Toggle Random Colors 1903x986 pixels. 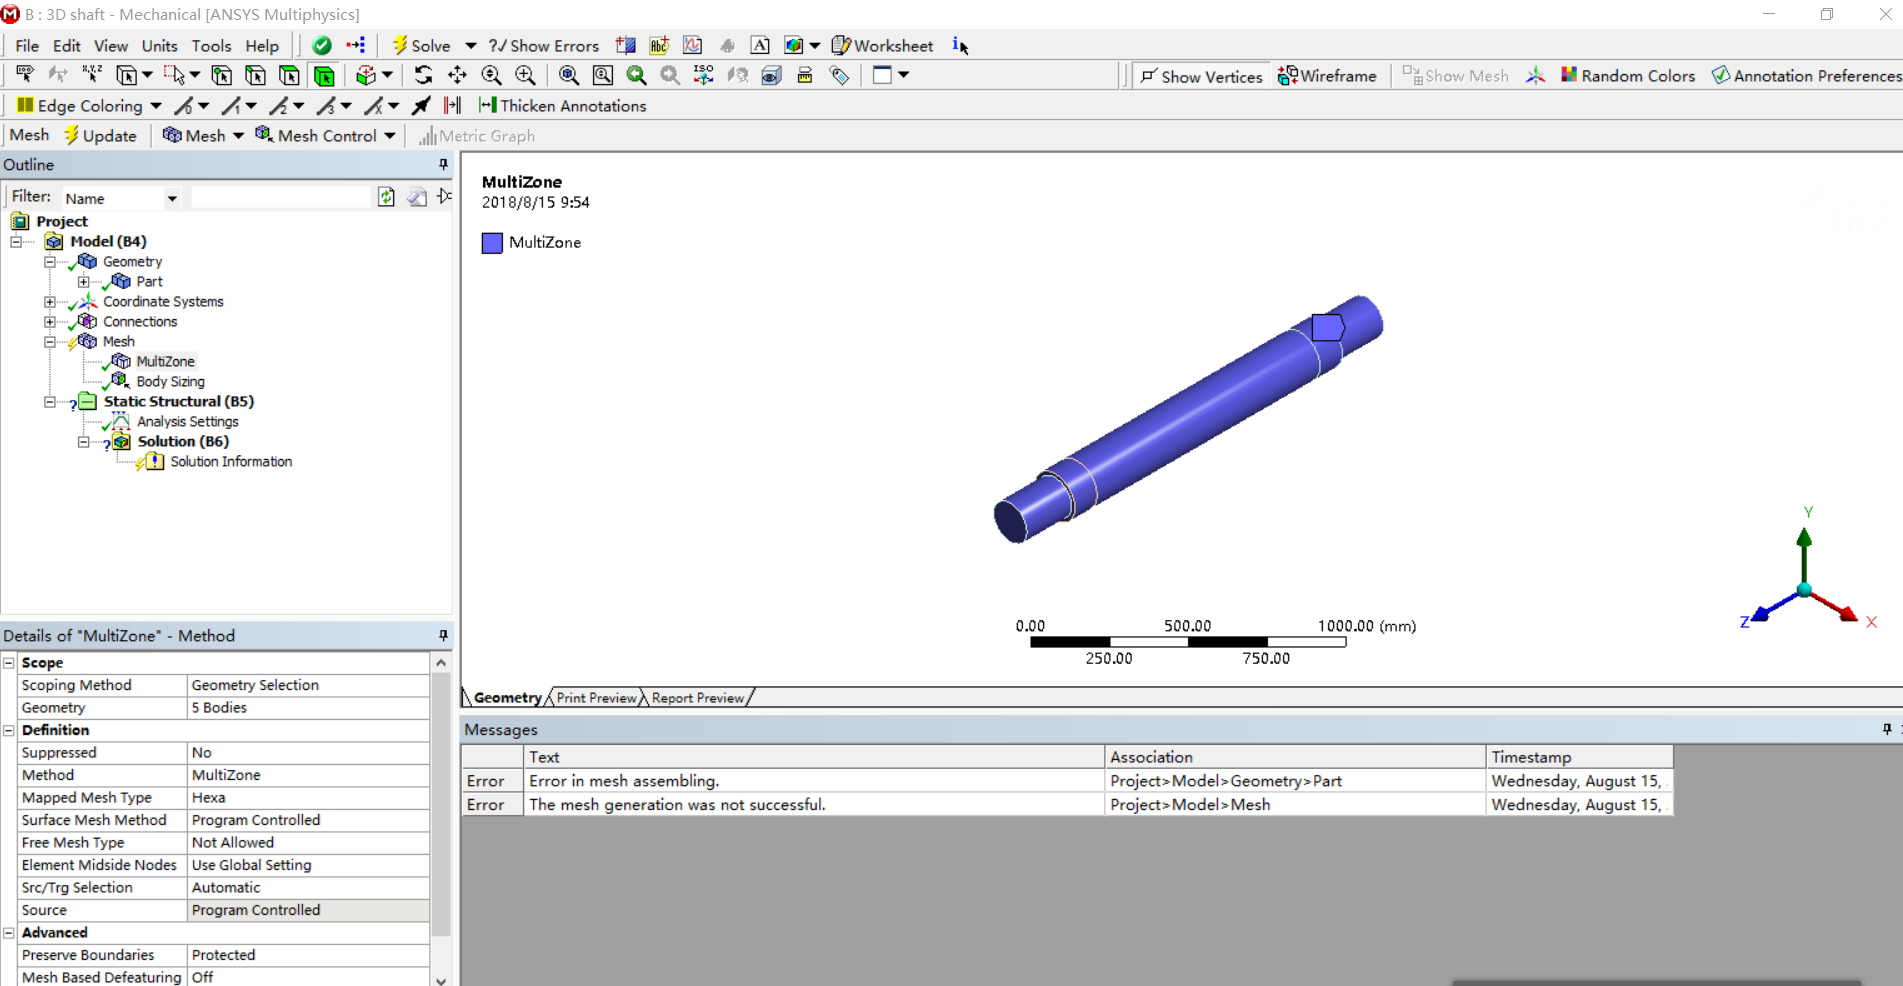click(1628, 76)
